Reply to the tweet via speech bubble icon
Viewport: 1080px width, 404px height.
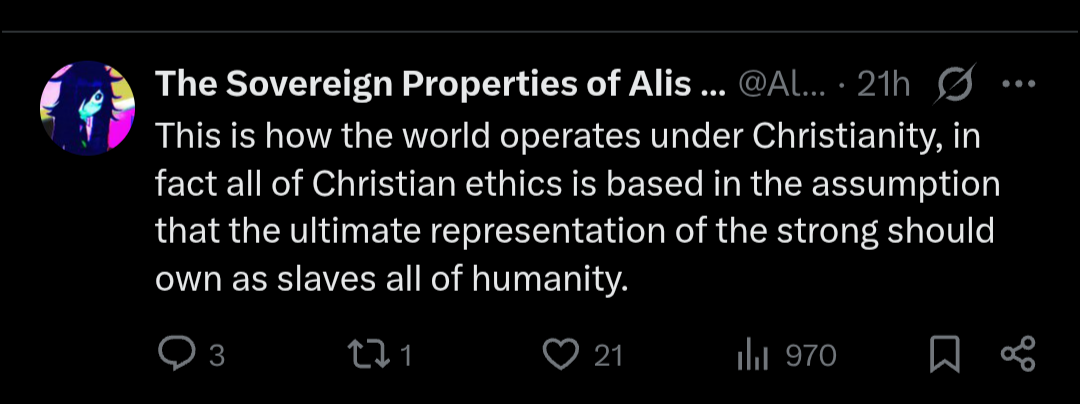coord(176,355)
